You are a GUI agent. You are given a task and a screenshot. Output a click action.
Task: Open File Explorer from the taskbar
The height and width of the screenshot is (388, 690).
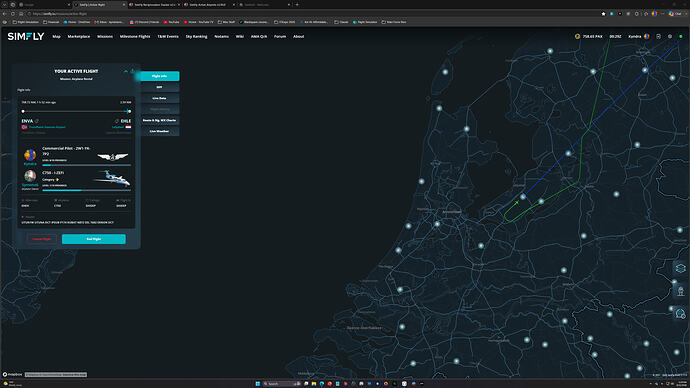tap(314, 384)
